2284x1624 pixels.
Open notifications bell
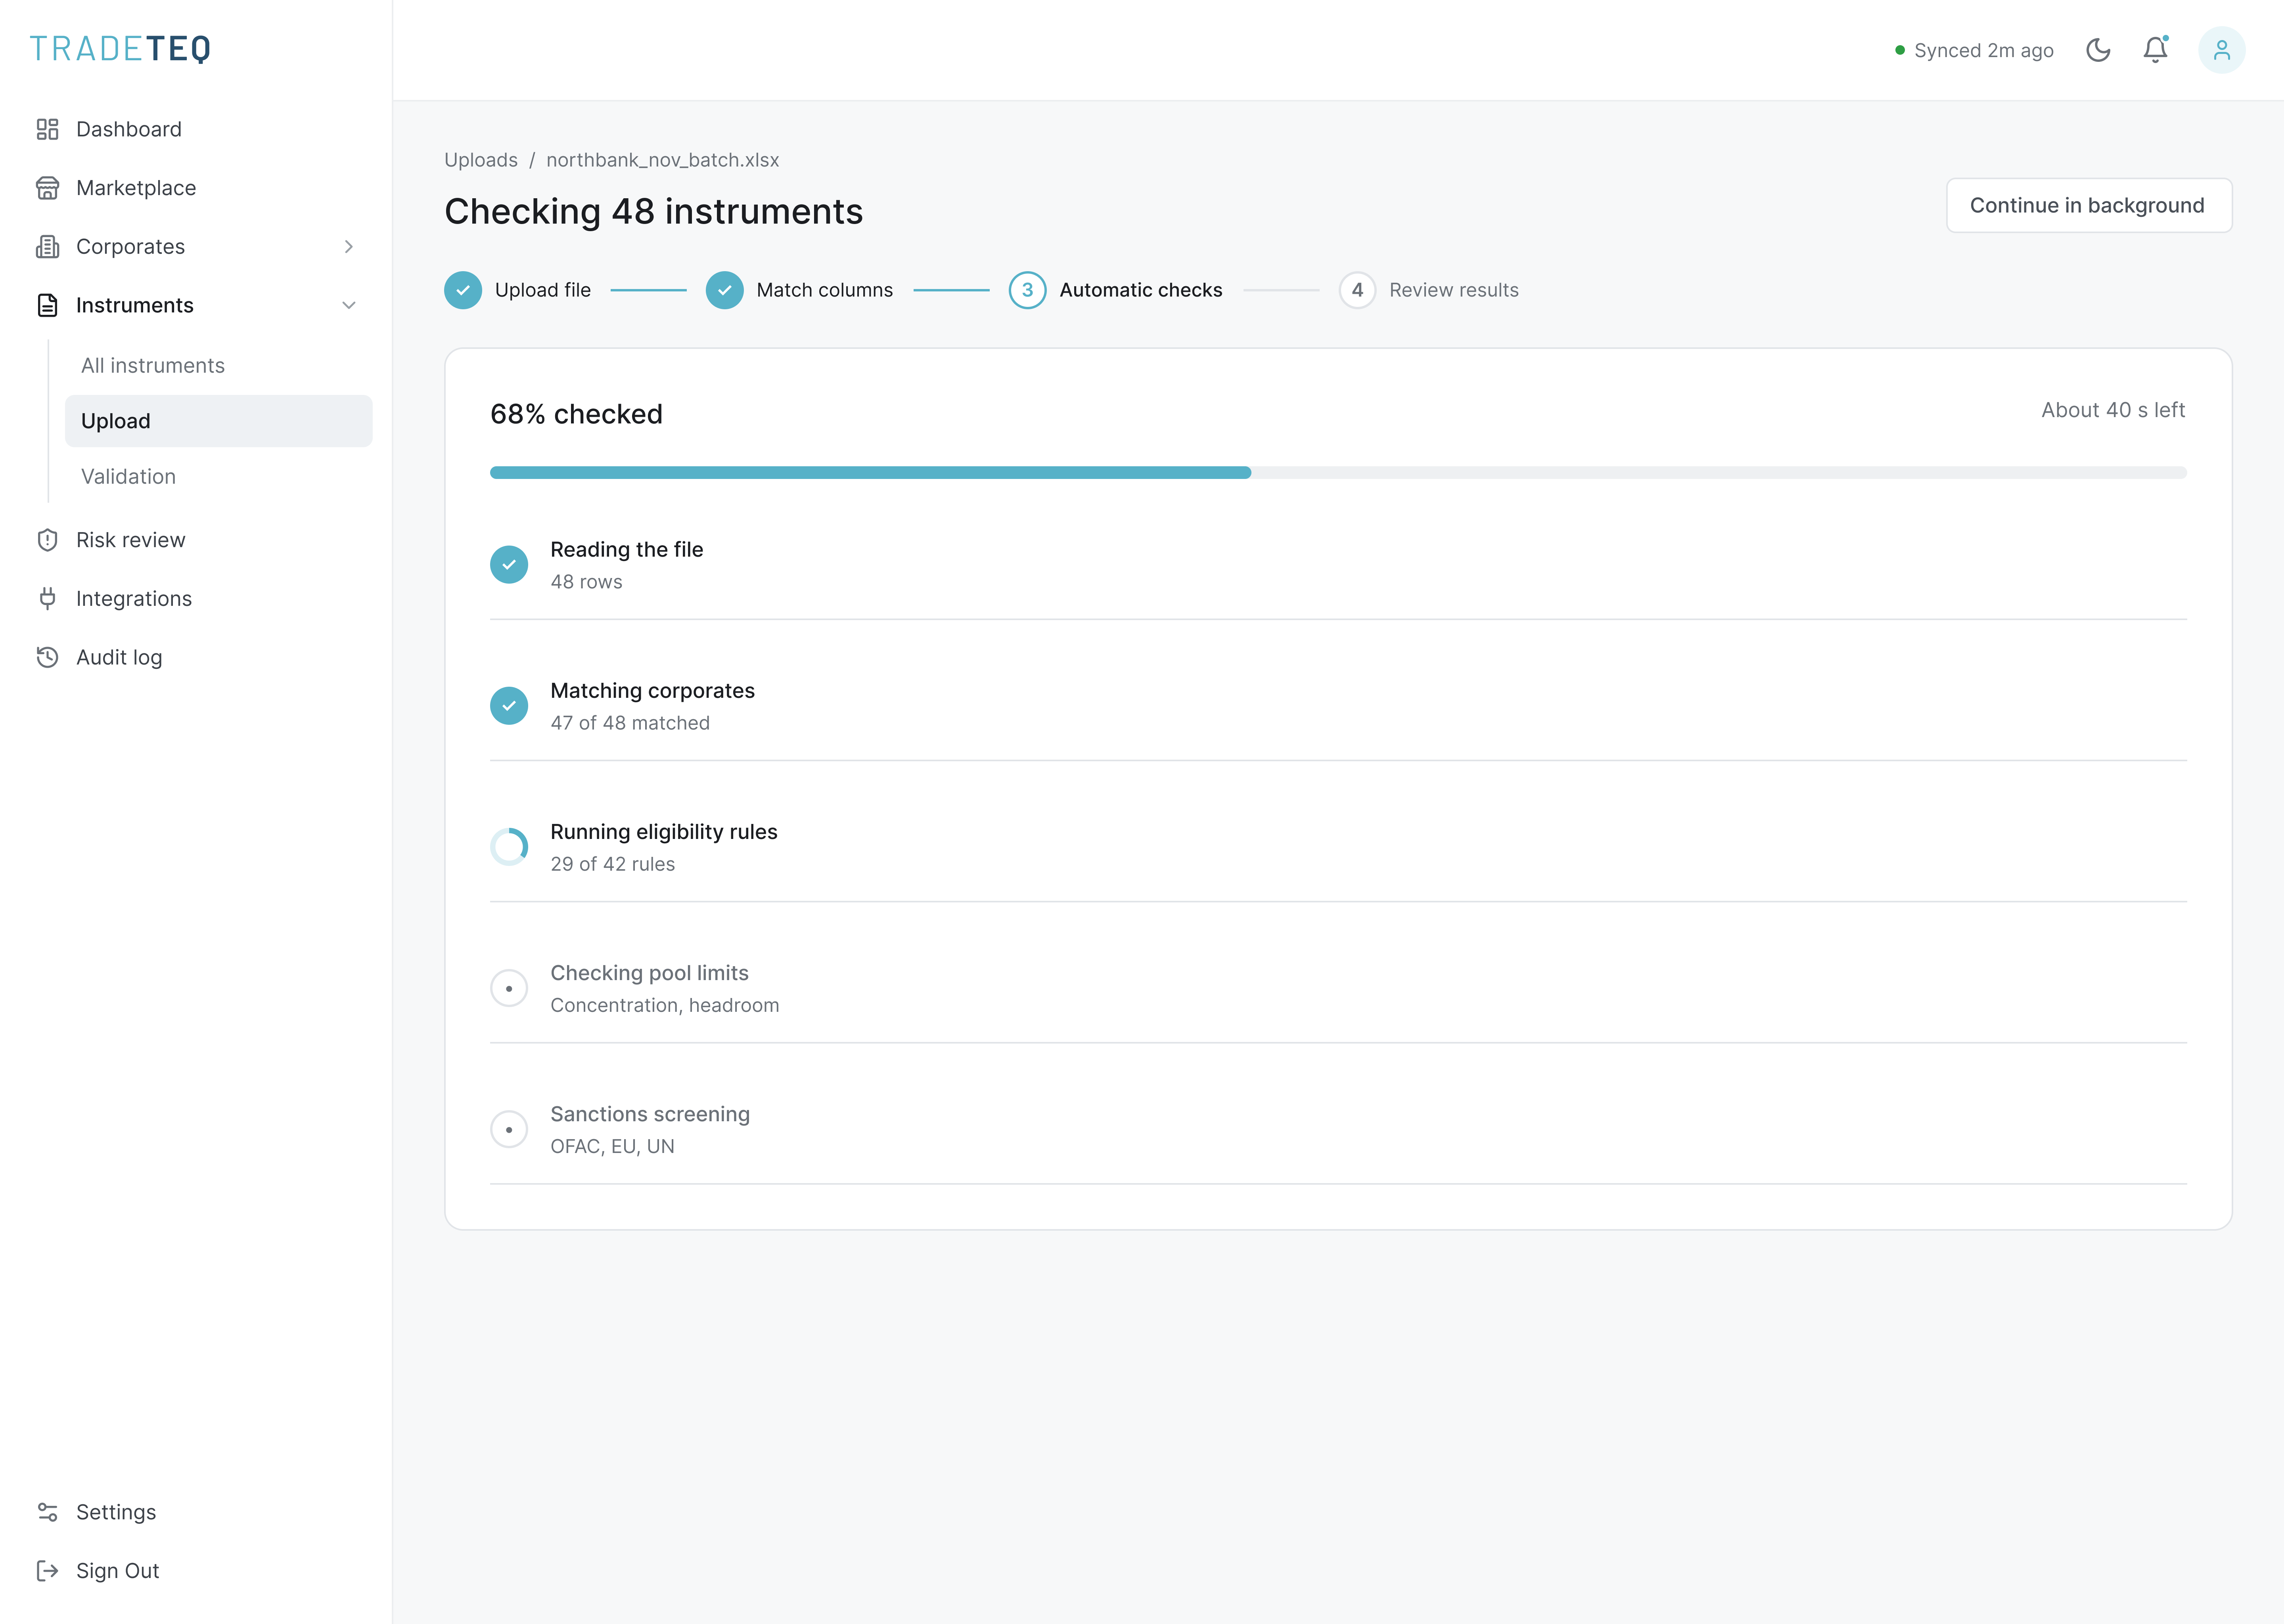click(2155, 50)
